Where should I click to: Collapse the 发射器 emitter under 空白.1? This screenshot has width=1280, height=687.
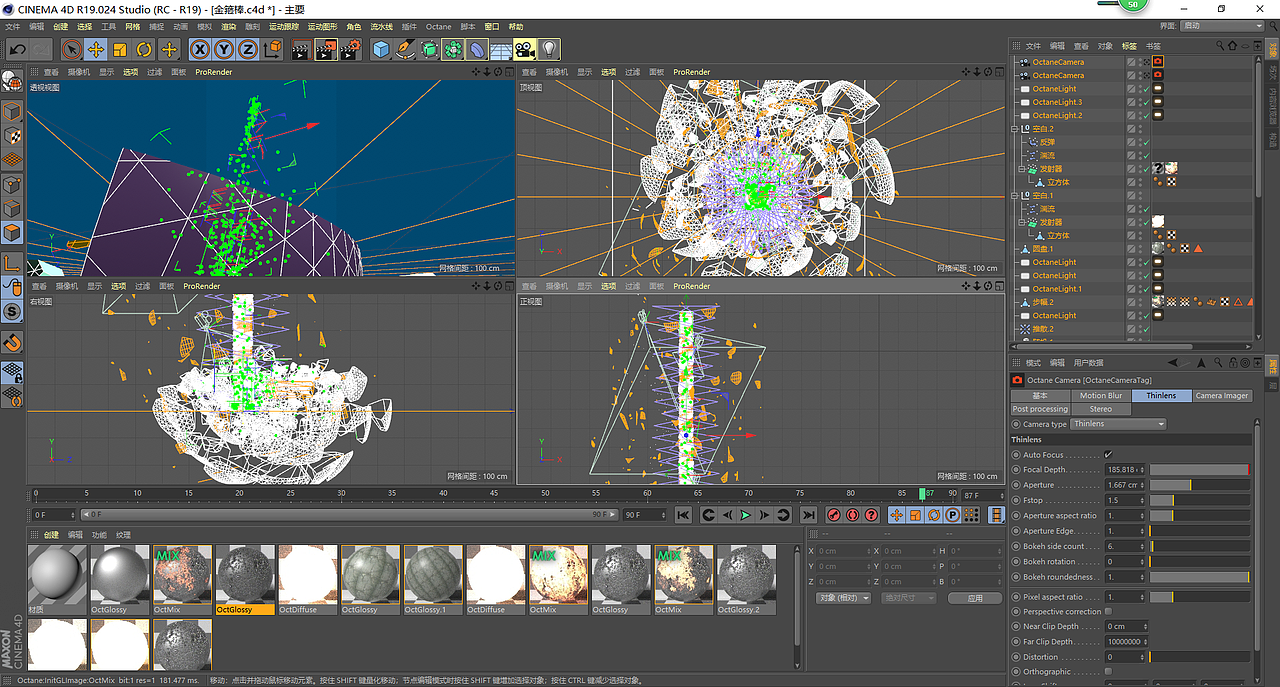point(1024,222)
